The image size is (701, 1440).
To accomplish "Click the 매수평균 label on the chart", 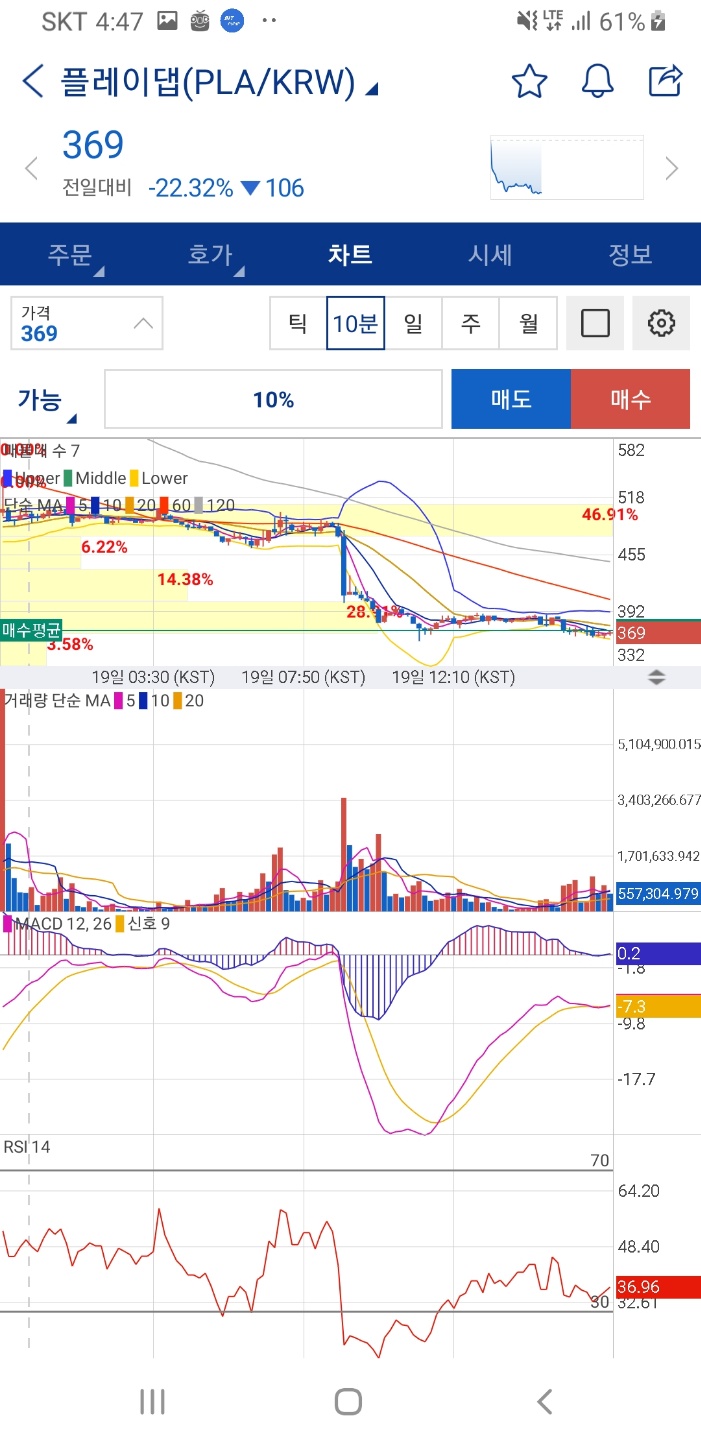I will pos(31,631).
